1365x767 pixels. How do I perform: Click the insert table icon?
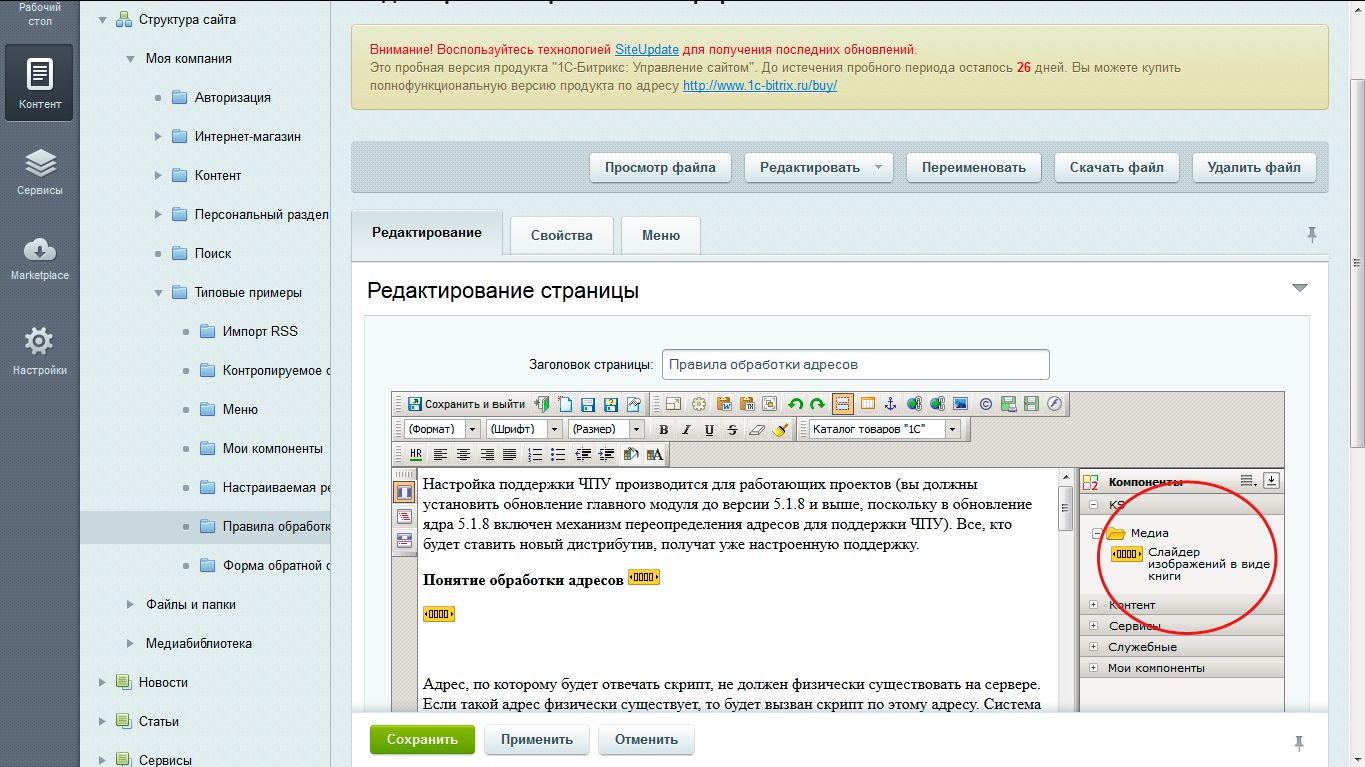pyautogui.click(x=868, y=404)
